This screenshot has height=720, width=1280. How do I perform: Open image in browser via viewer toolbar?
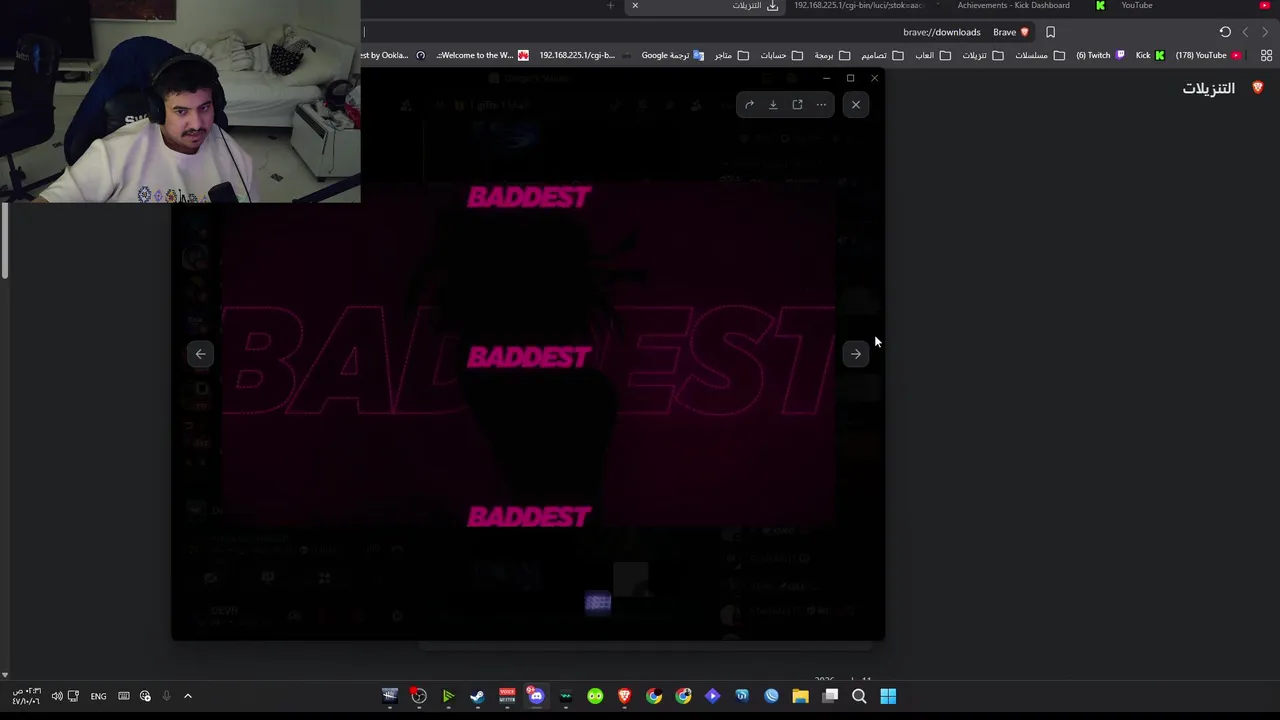coord(797,105)
